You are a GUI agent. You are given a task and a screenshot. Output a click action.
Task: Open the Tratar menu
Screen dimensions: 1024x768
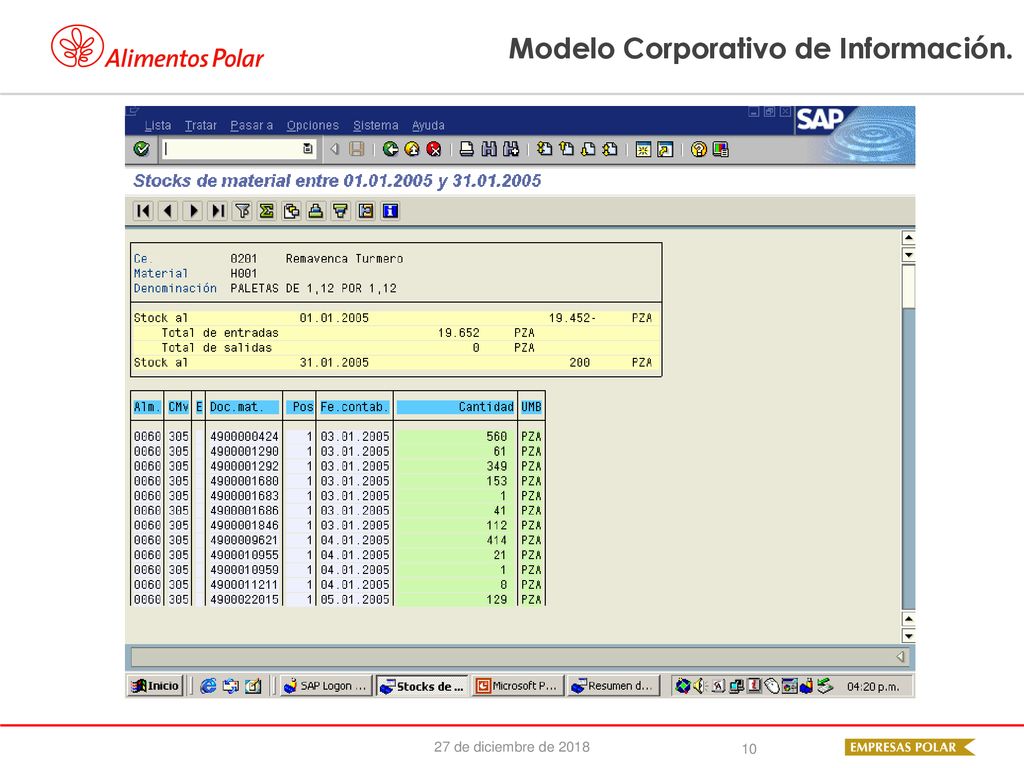(200, 125)
